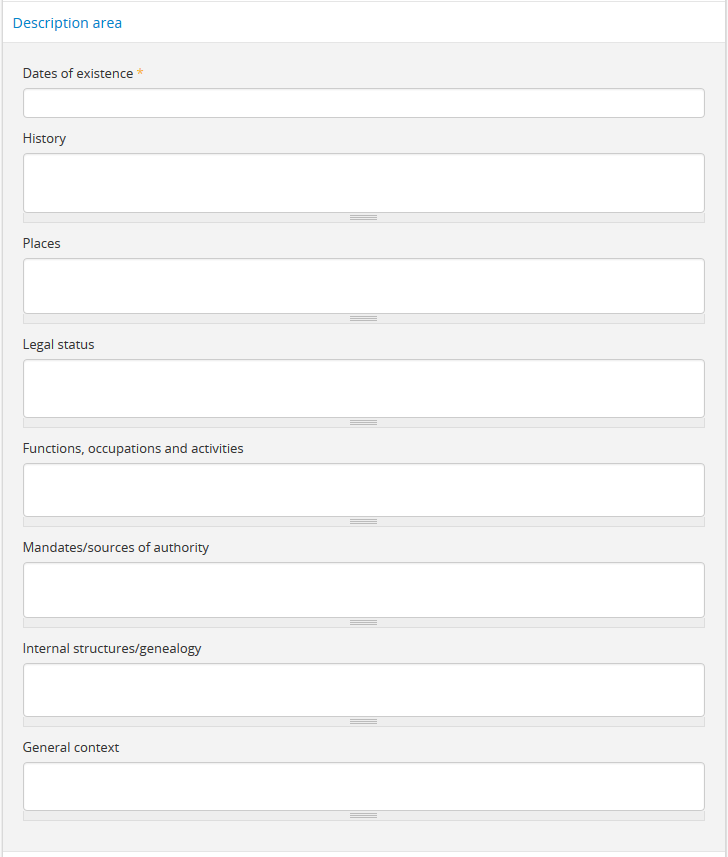This screenshot has width=728, height=857.
Task: Click the Dates of existence input field
Action: point(363,103)
